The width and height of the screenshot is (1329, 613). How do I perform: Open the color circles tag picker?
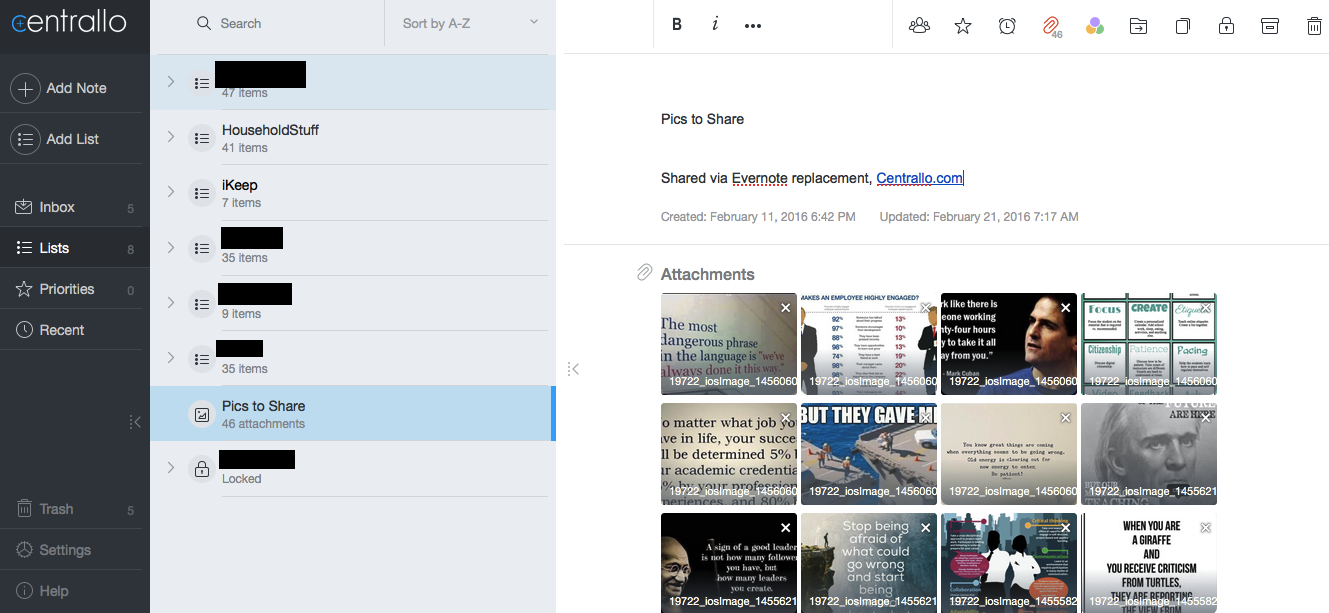(x=1094, y=26)
